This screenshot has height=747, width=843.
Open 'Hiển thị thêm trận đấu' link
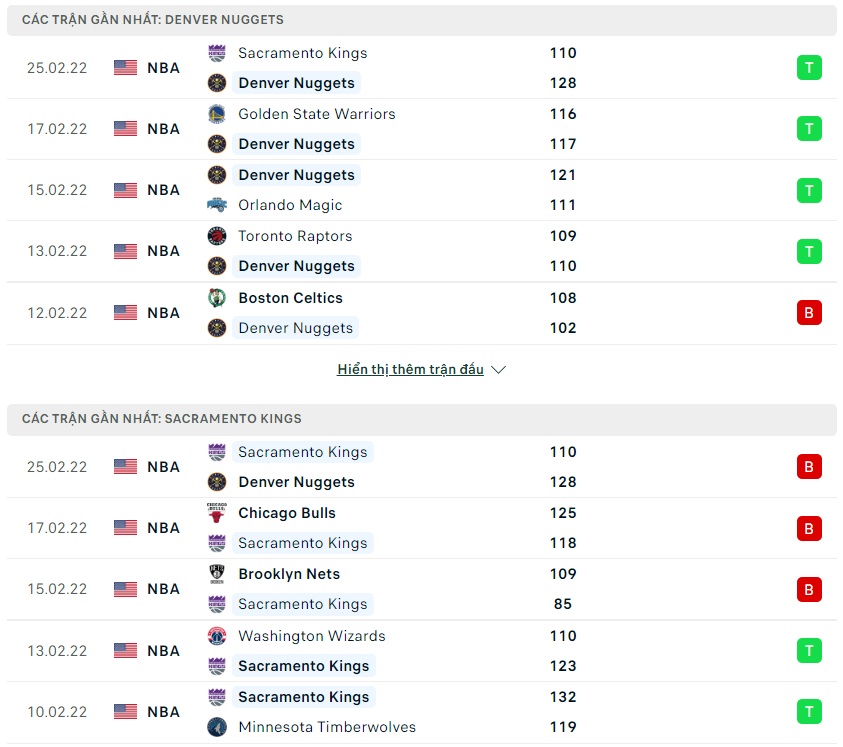(410, 370)
